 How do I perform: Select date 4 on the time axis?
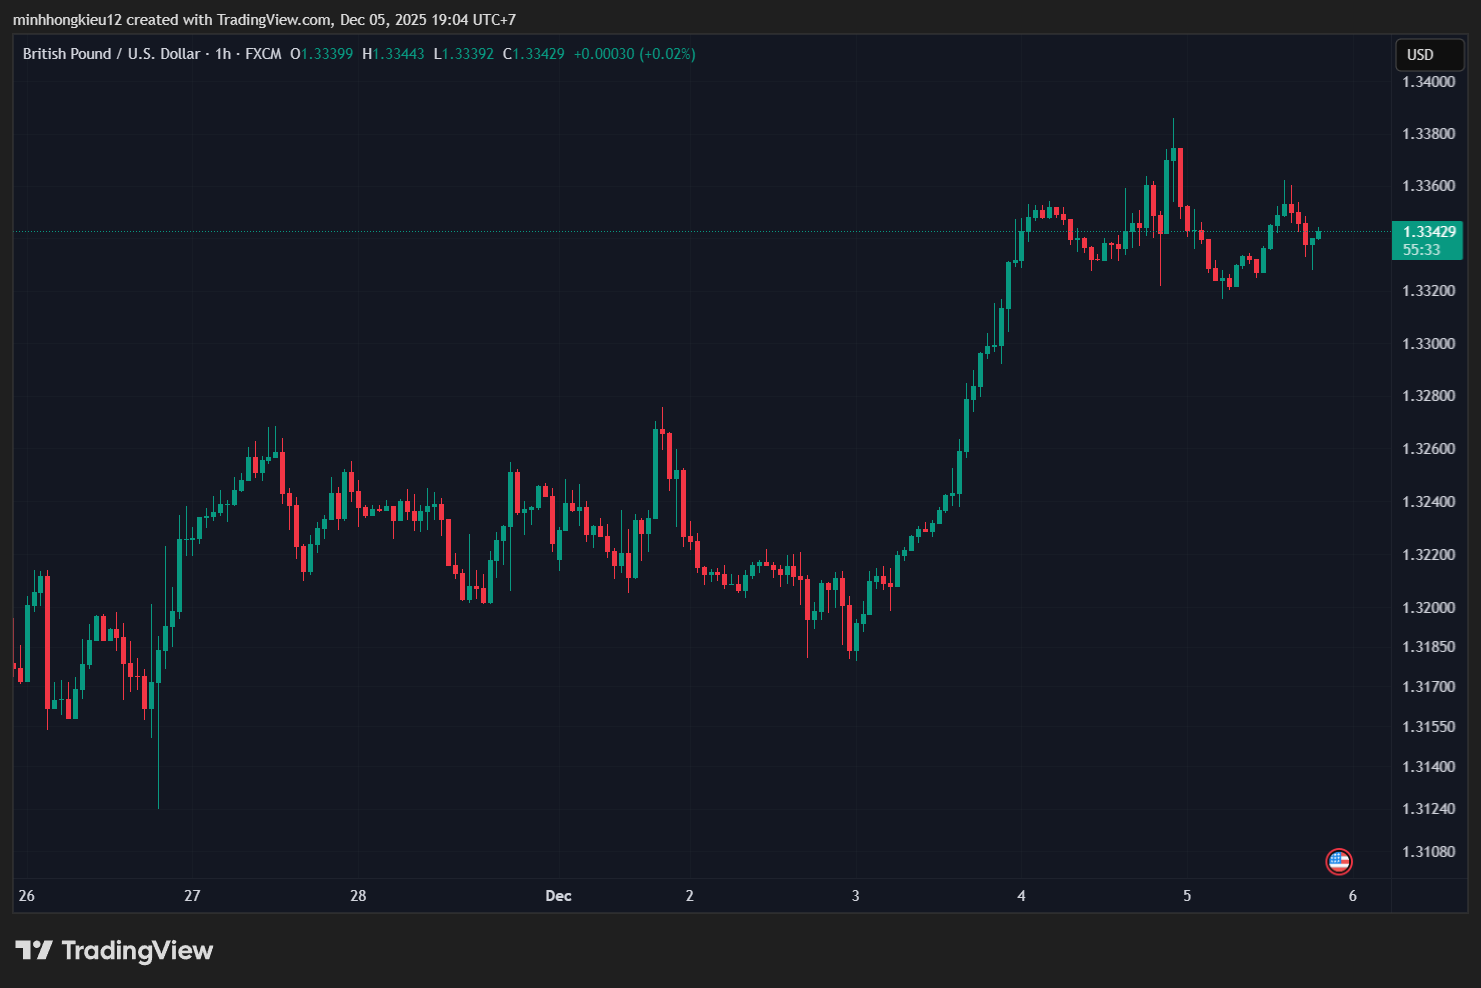1021,896
